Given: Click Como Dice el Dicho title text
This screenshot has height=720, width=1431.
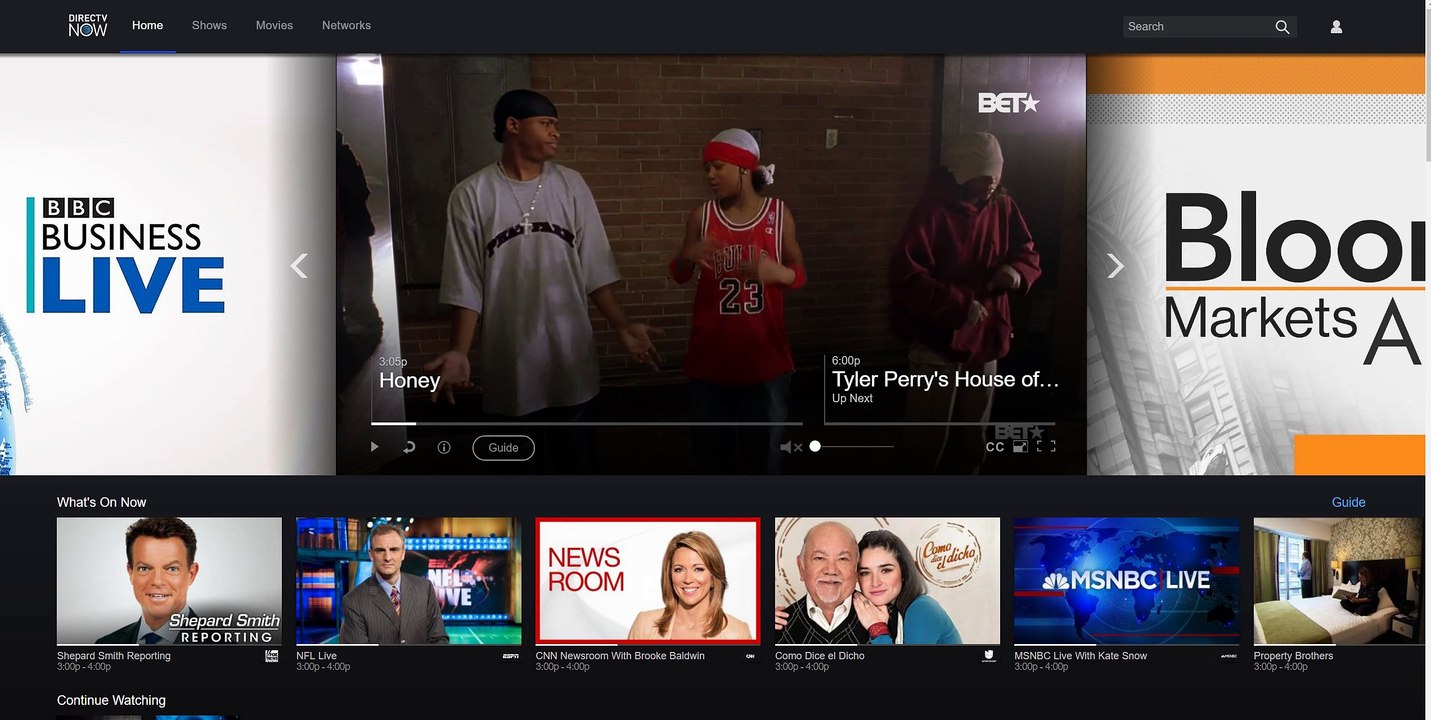Looking at the screenshot, I should pyautogui.click(x=820, y=656).
